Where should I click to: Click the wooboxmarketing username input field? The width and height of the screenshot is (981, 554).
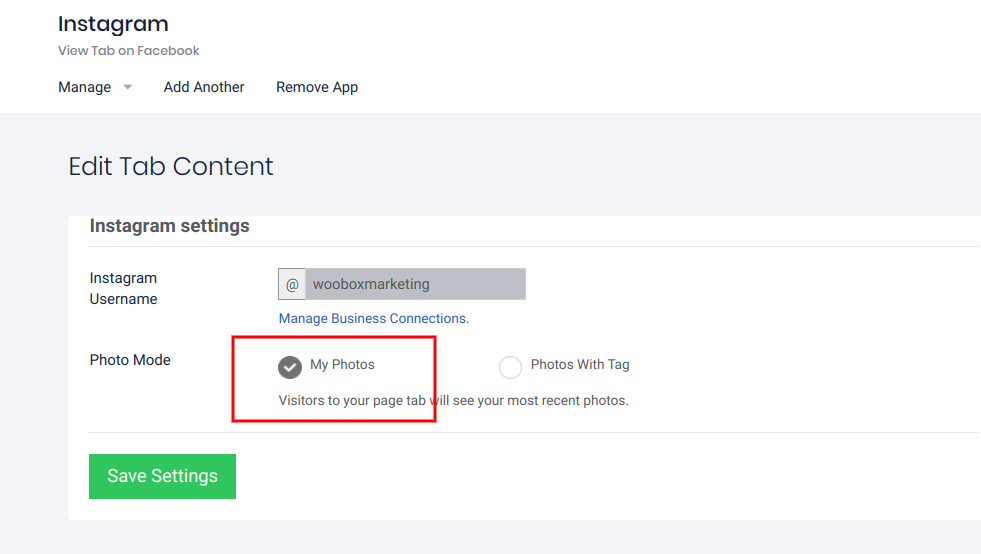click(x=415, y=284)
